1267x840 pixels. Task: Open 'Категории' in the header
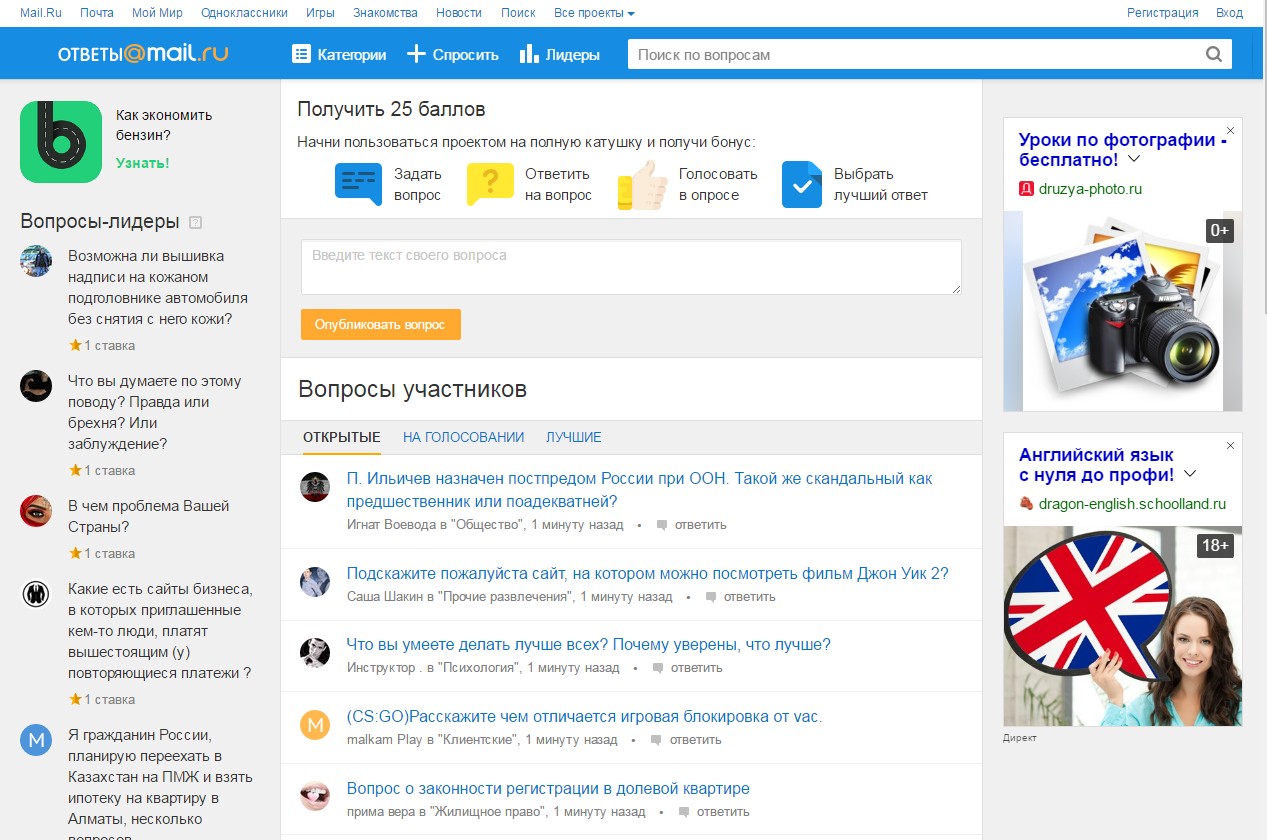[338, 55]
